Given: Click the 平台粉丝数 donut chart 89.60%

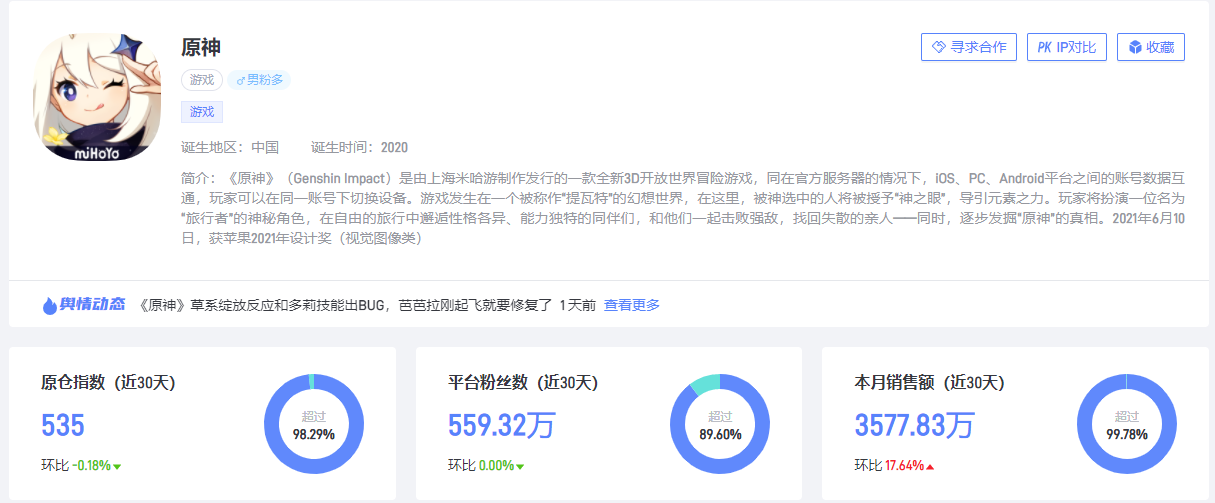Looking at the screenshot, I should pos(720,424).
